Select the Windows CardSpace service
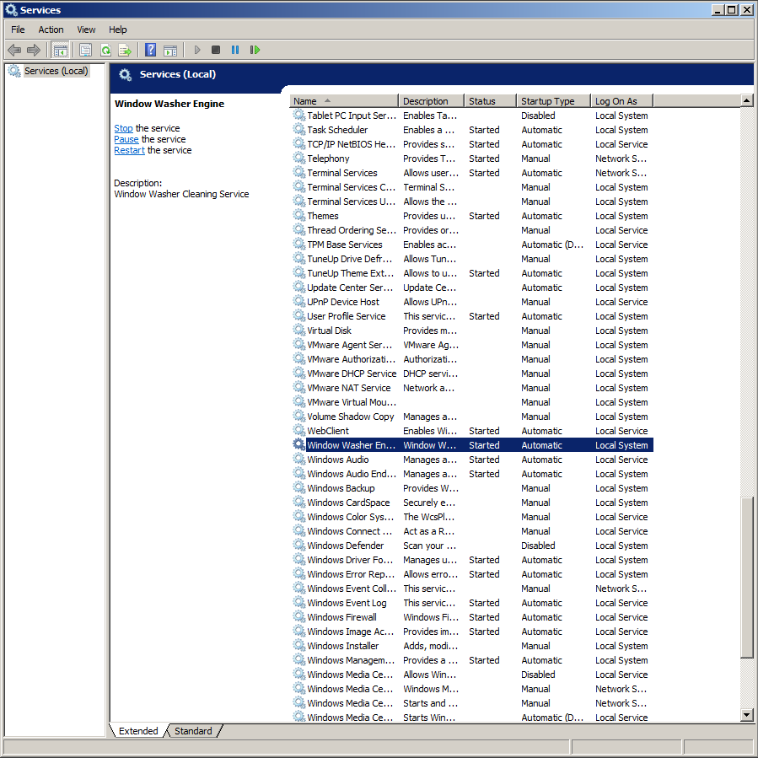 472,502
